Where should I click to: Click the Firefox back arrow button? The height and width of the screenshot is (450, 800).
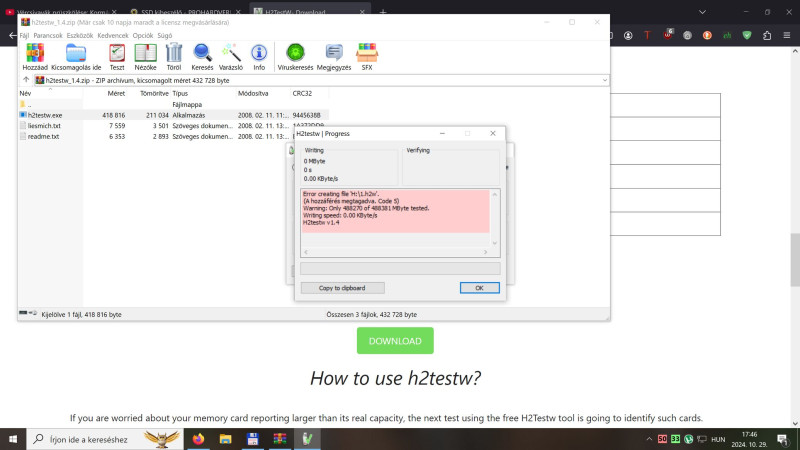pyautogui.click(x=12, y=36)
